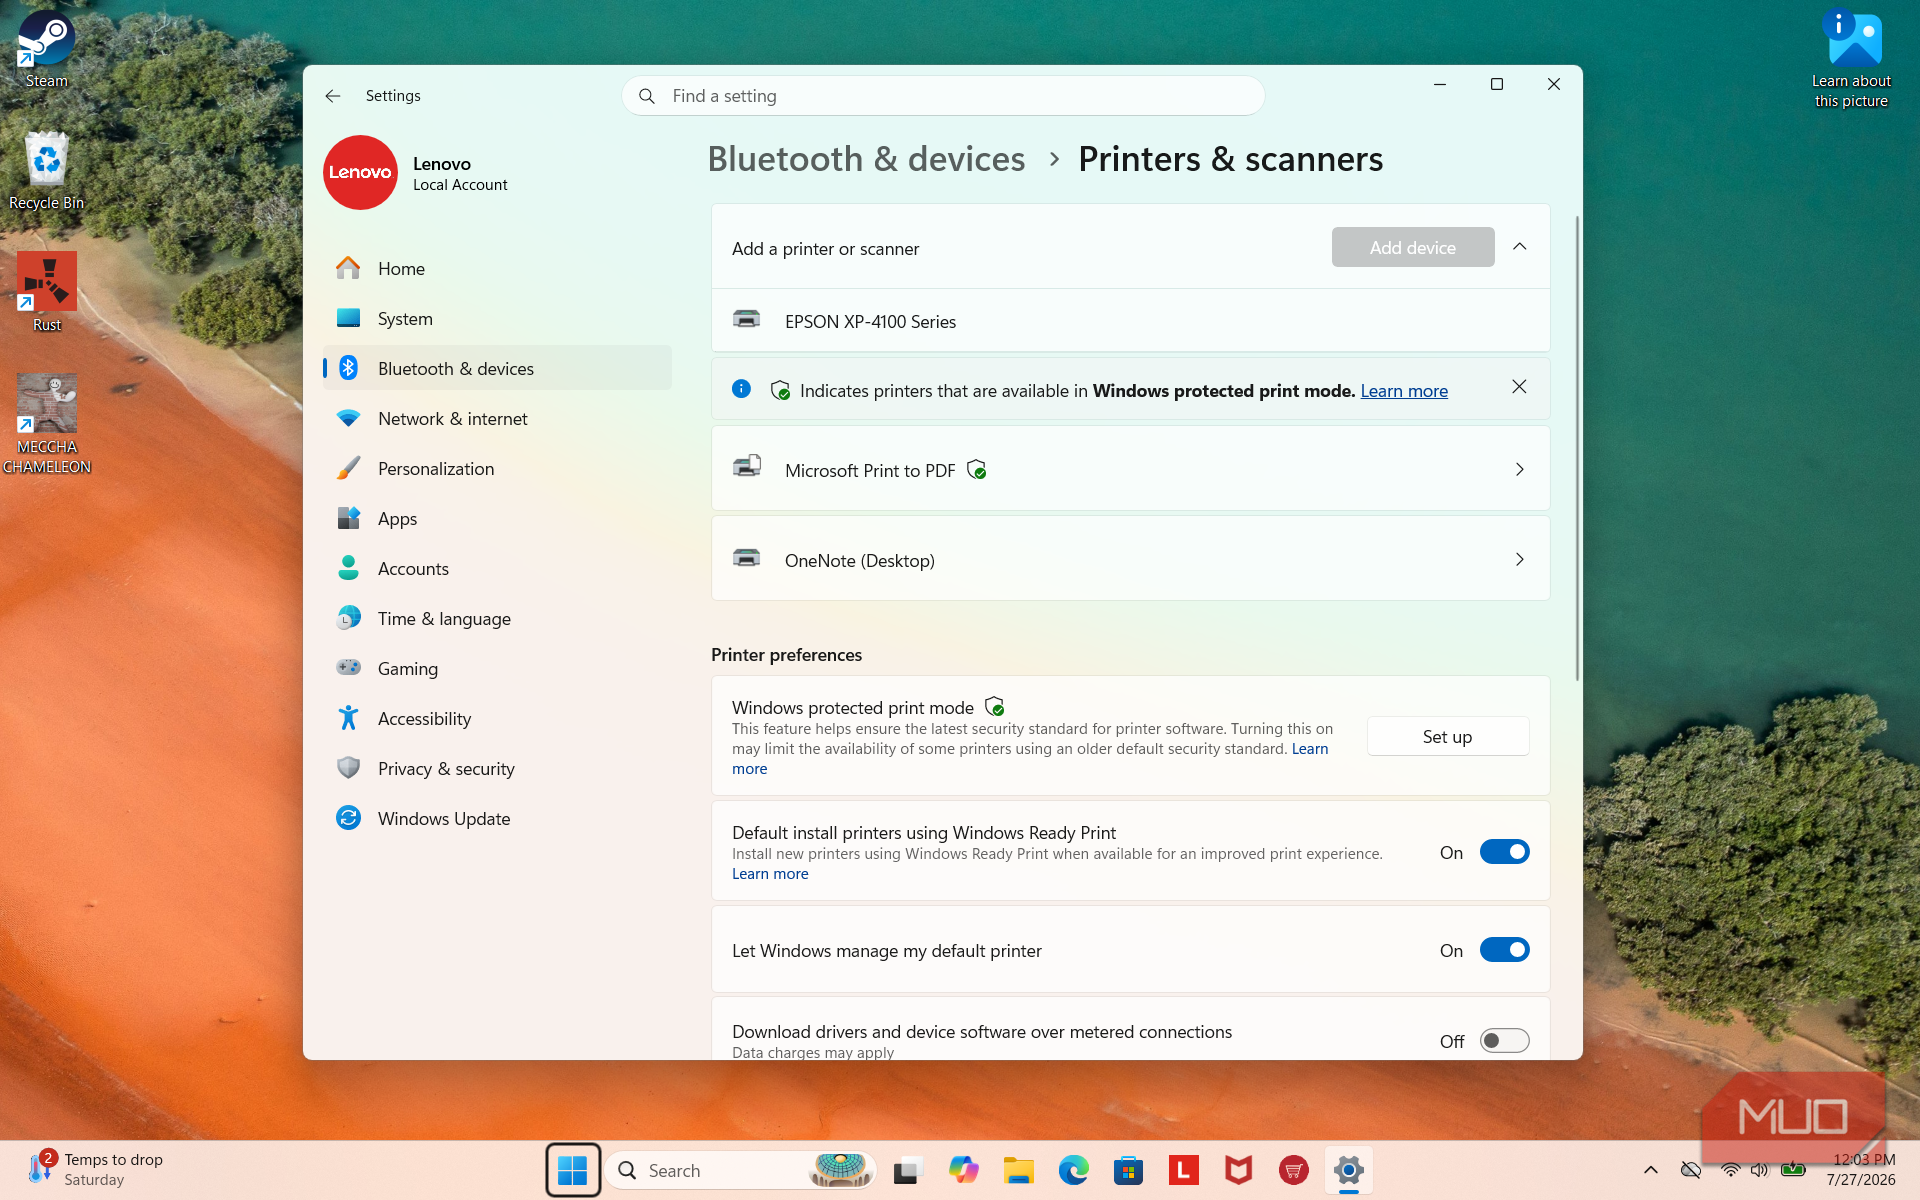Open File Explorer from the taskbar

[1019, 1170]
